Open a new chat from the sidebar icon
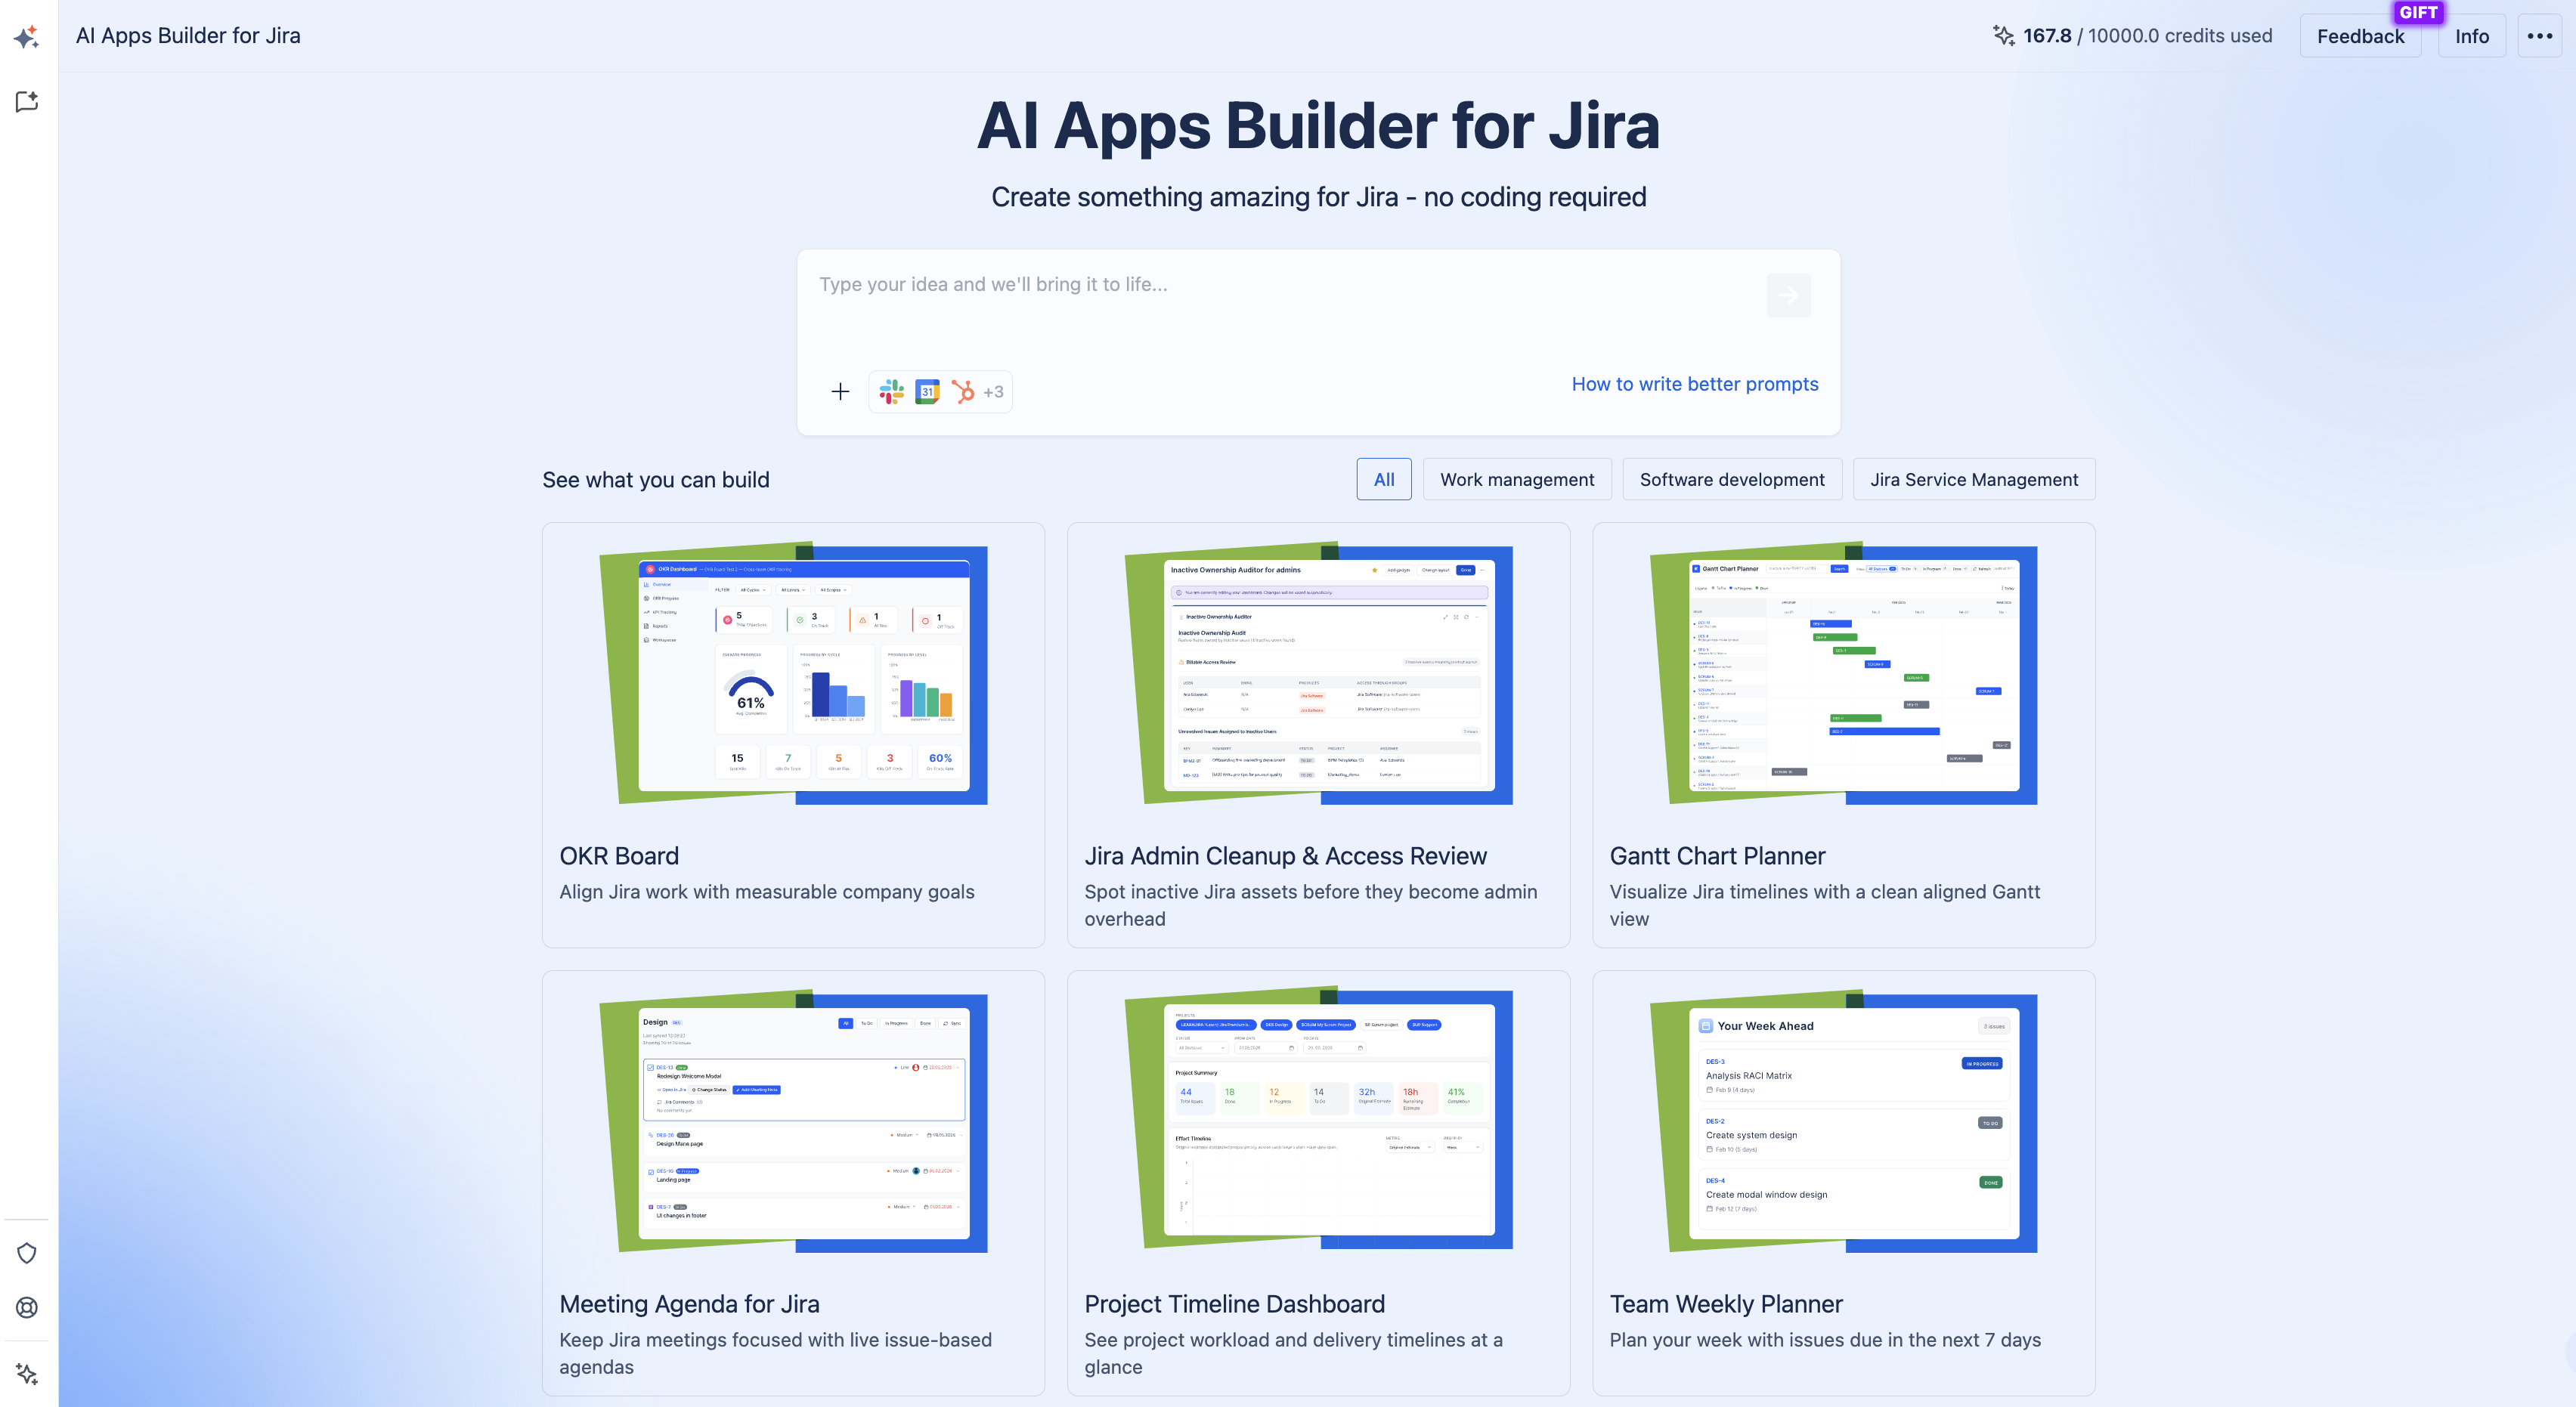The width and height of the screenshot is (2576, 1407). coord(27,101)
